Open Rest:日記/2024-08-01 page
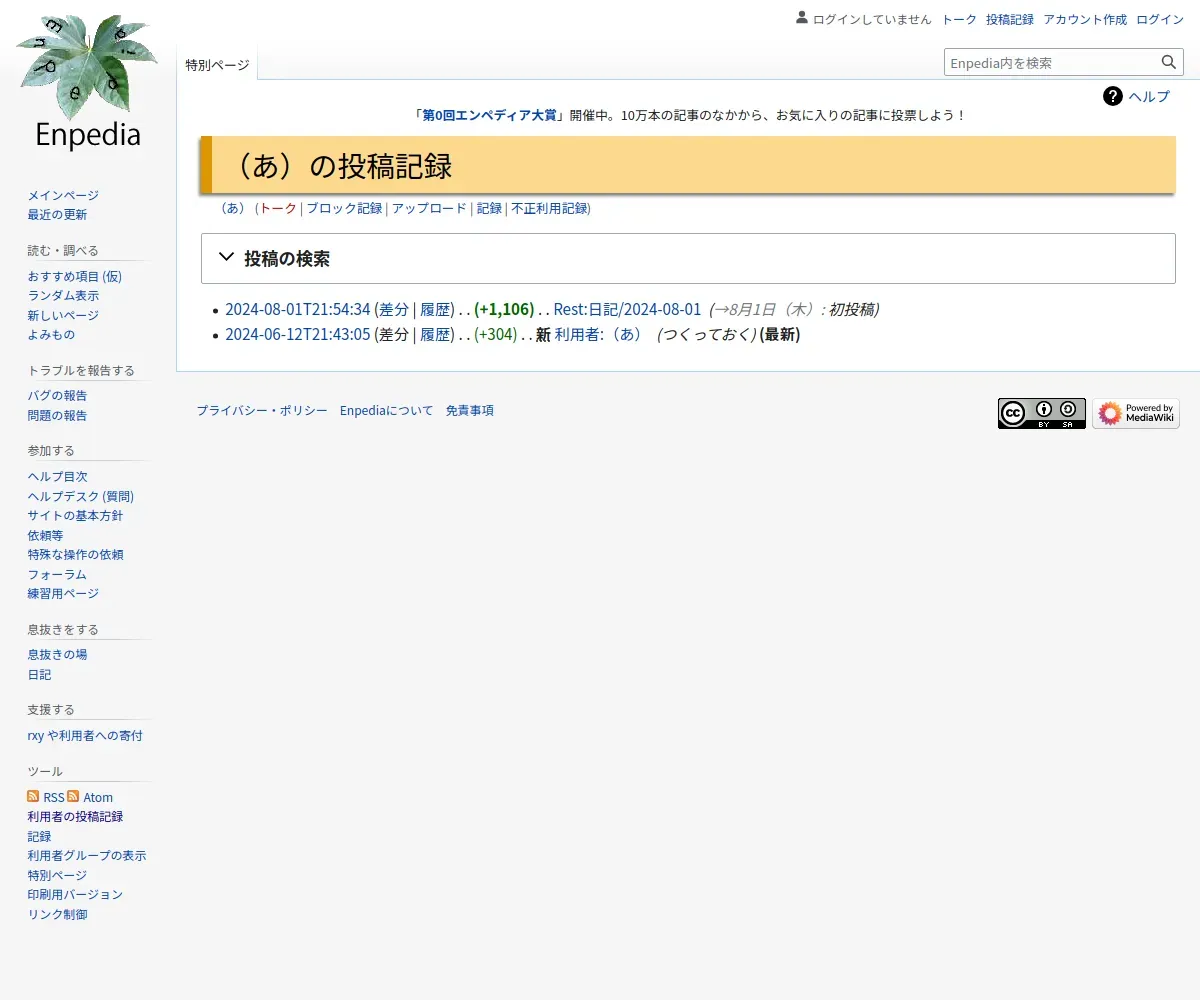Image resolution: width=1200 pixels, height=1000 pixels. 628,309
